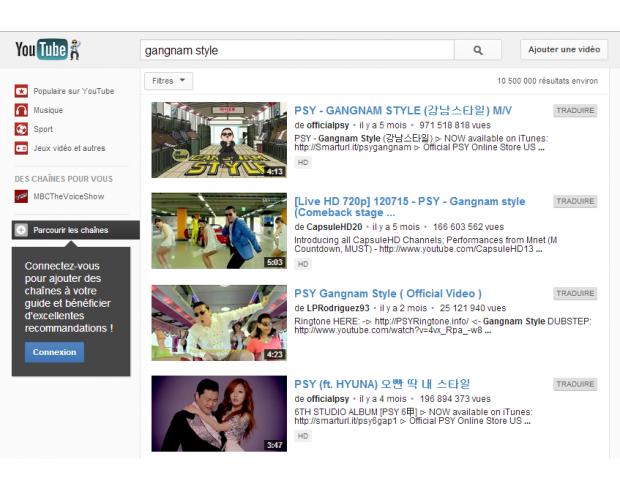620x490 pixels.
Task: Click the HD badge under first result
Action: point(303,163)
